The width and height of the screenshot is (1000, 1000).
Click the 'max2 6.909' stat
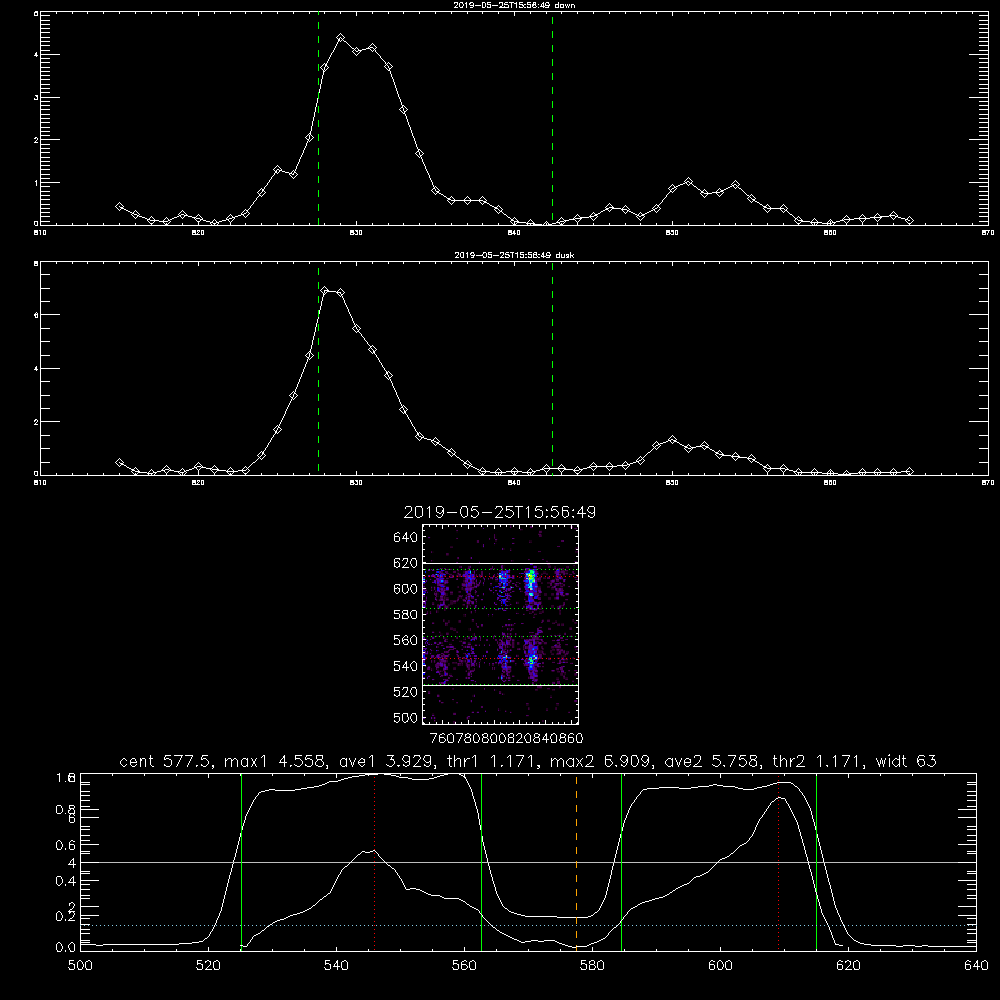603,761
